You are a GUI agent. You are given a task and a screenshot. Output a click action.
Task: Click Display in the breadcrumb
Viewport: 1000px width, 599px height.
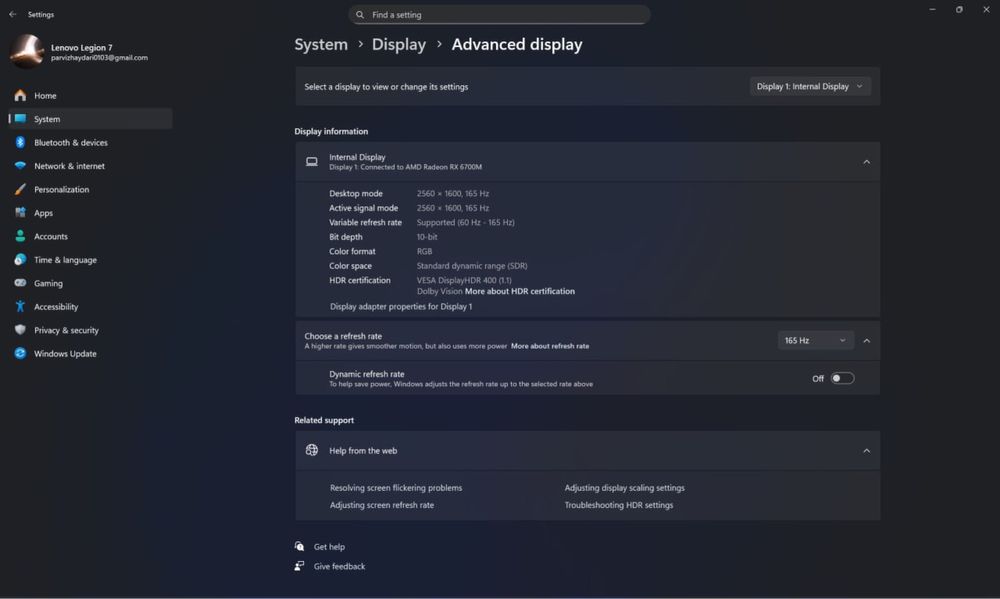(399, 45)
